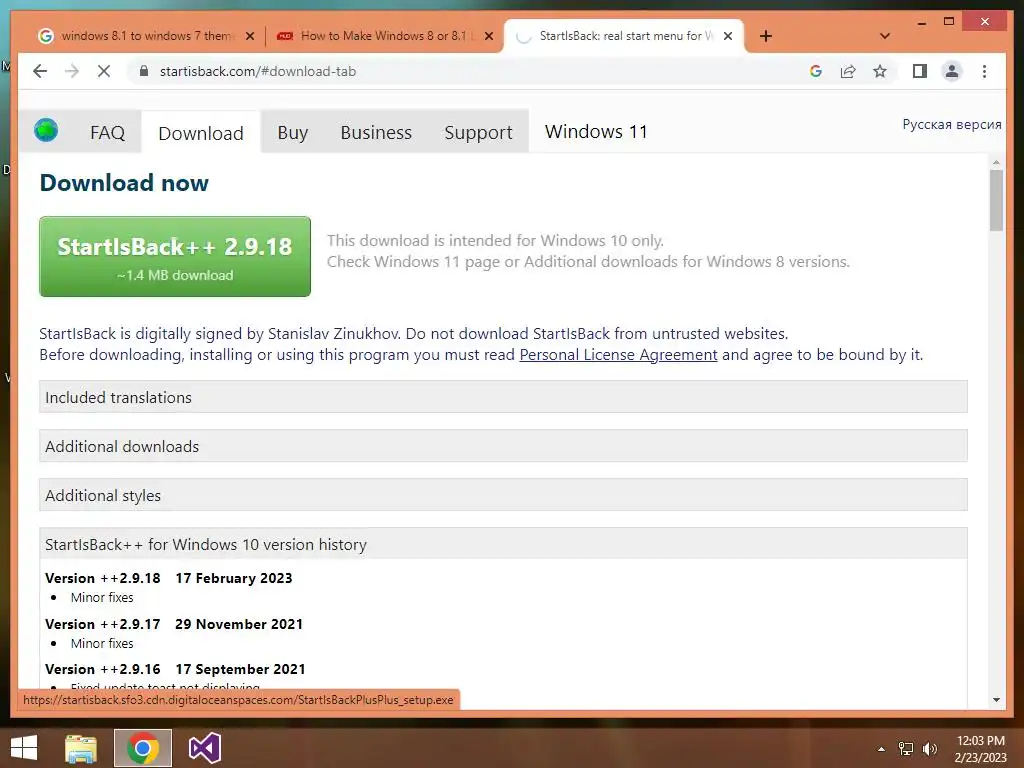1024x768 pixels.
Task: Open the Support page tab
Action: (478, 133)
